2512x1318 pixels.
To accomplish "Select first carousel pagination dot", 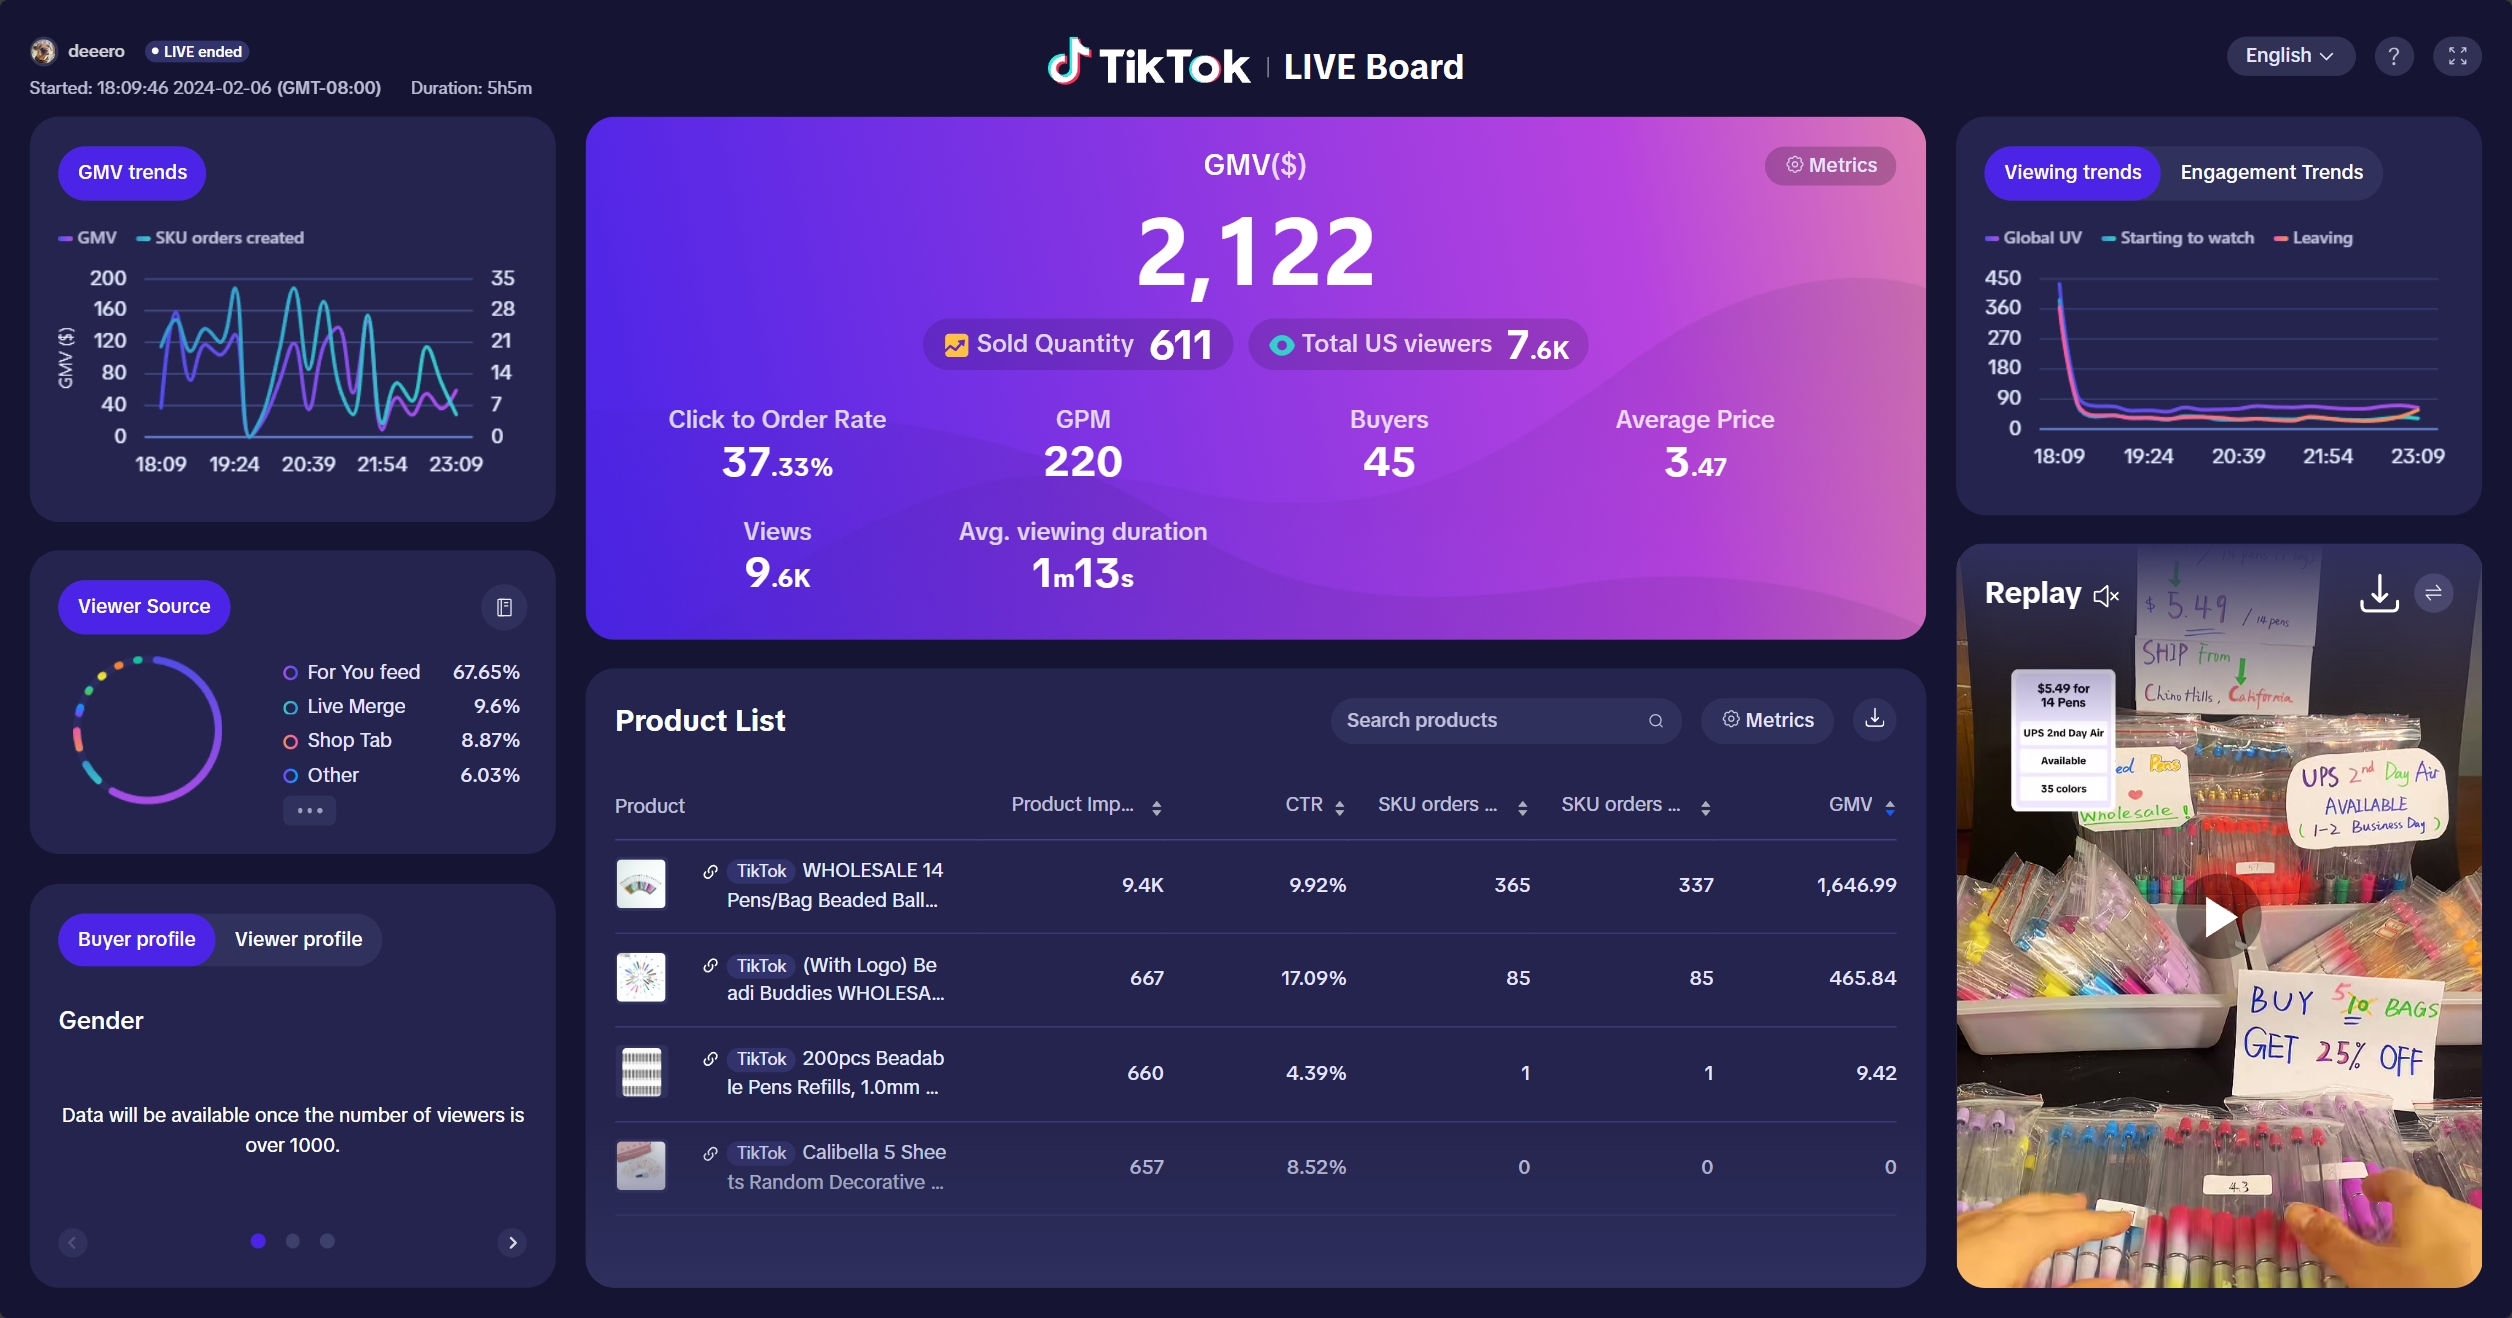I will point(258,1241).
